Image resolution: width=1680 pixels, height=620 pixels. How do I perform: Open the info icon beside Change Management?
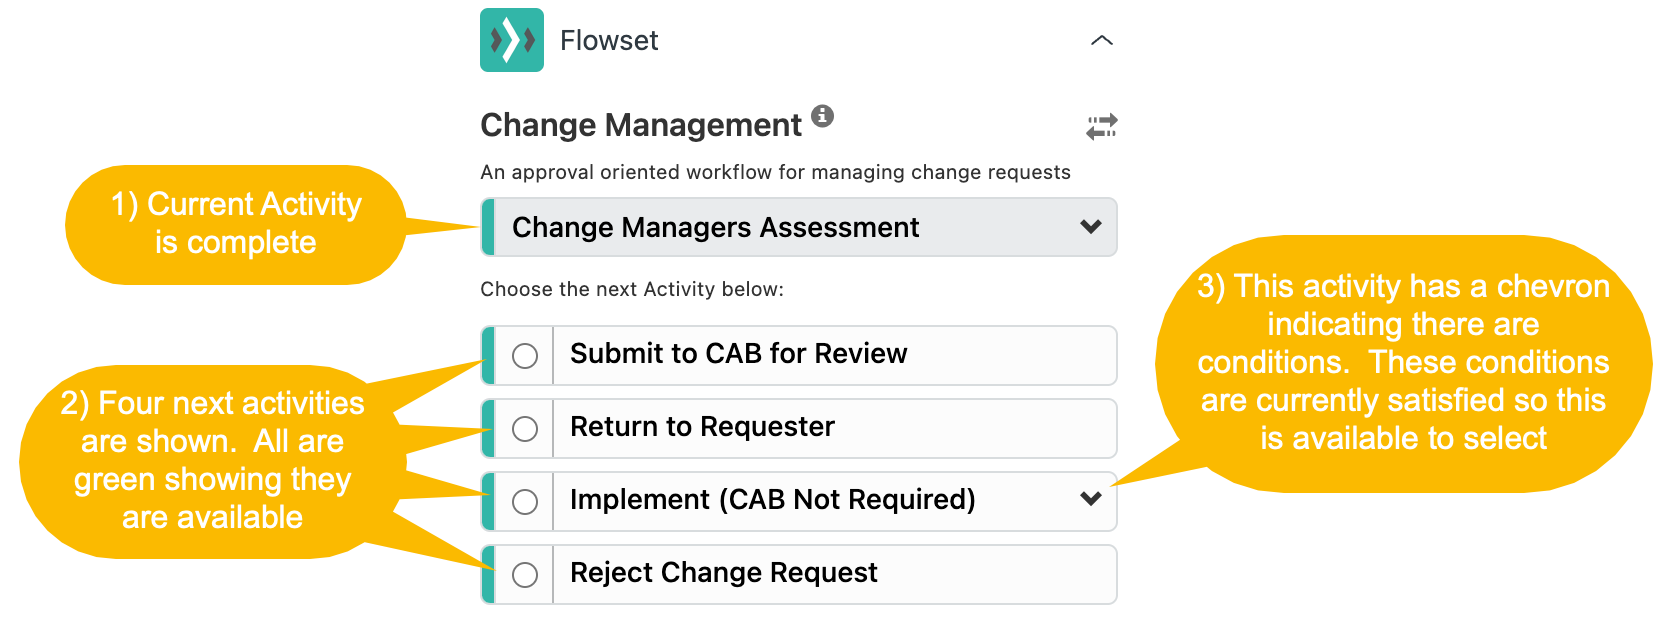click(822, 115)
